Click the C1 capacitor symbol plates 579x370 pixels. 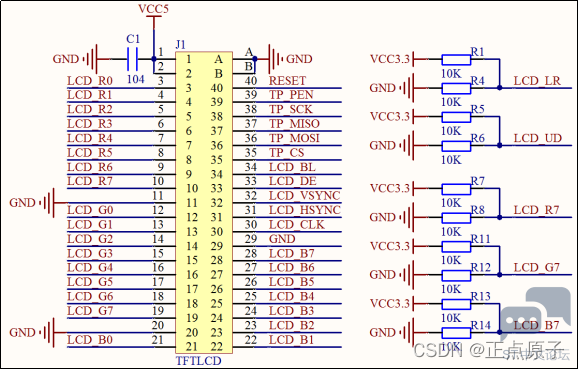coord(132,59)
